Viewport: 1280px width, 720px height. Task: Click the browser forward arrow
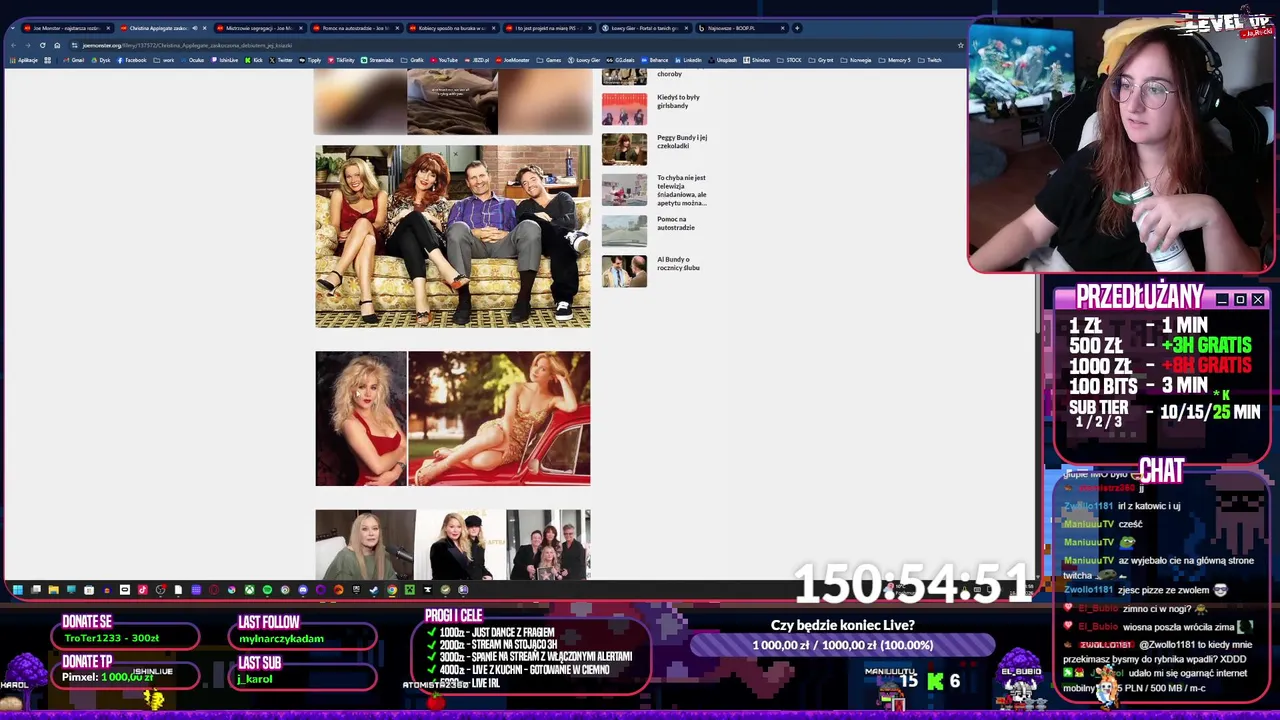pyautogui.click(x=28, y=45)
